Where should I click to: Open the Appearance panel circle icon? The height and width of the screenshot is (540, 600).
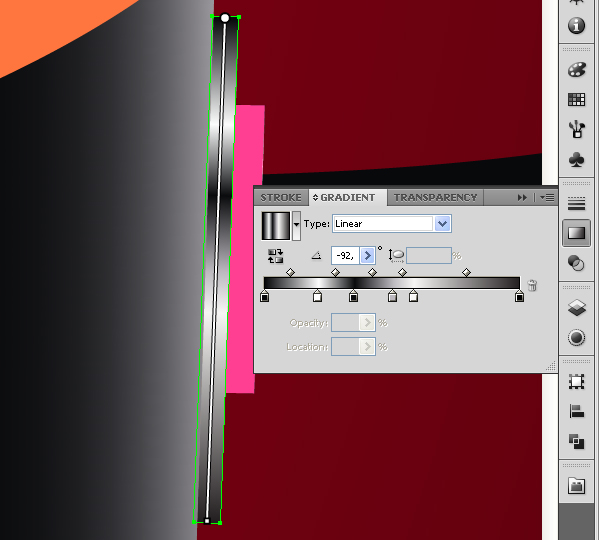pos(576,338)
